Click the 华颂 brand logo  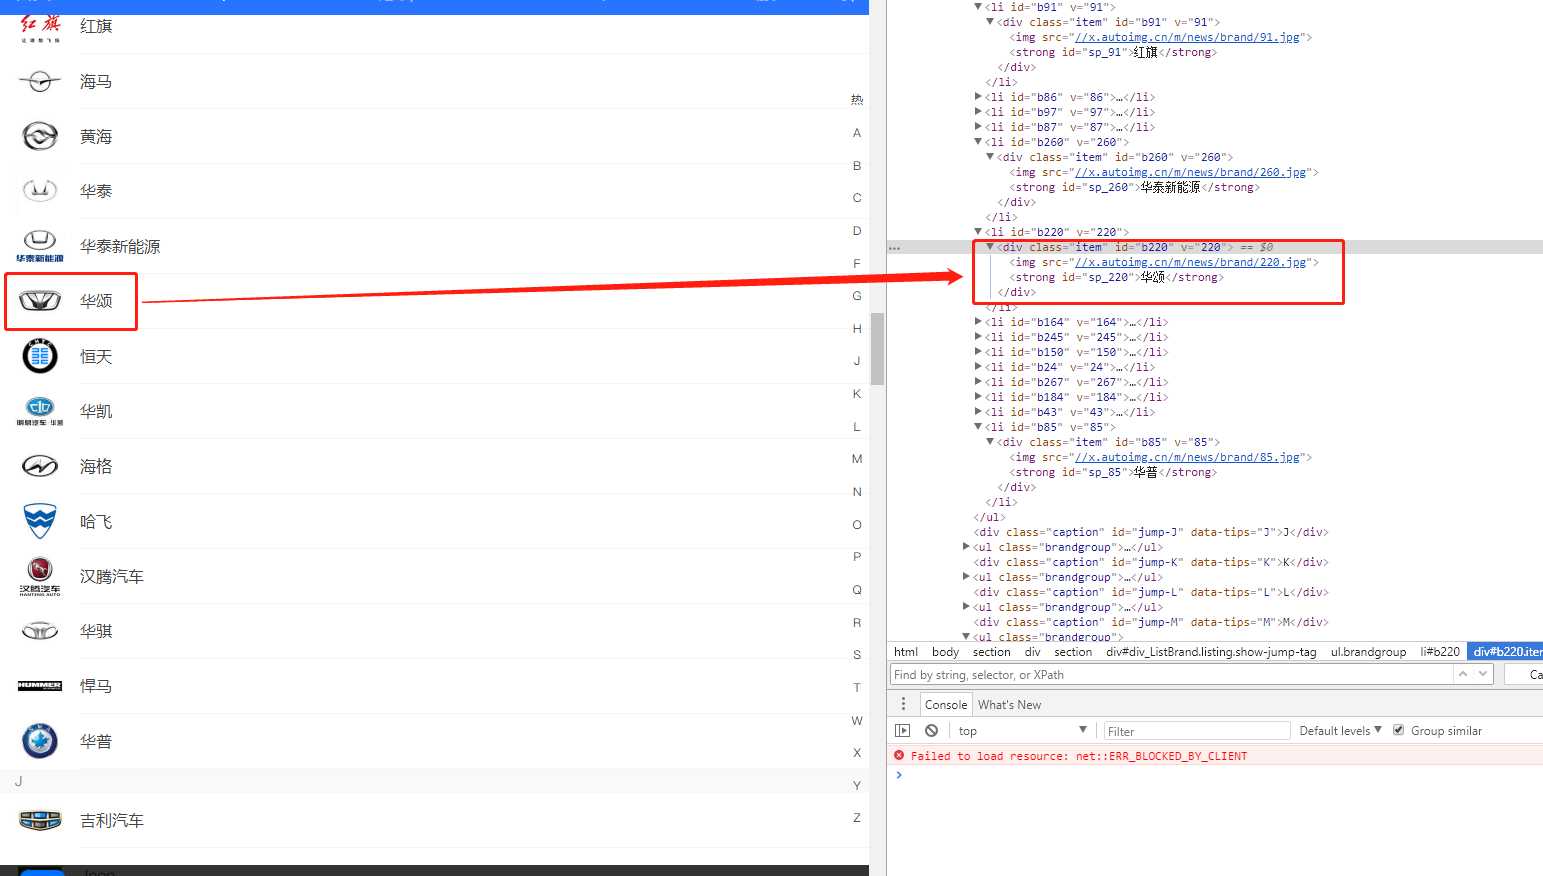(40, 301)
